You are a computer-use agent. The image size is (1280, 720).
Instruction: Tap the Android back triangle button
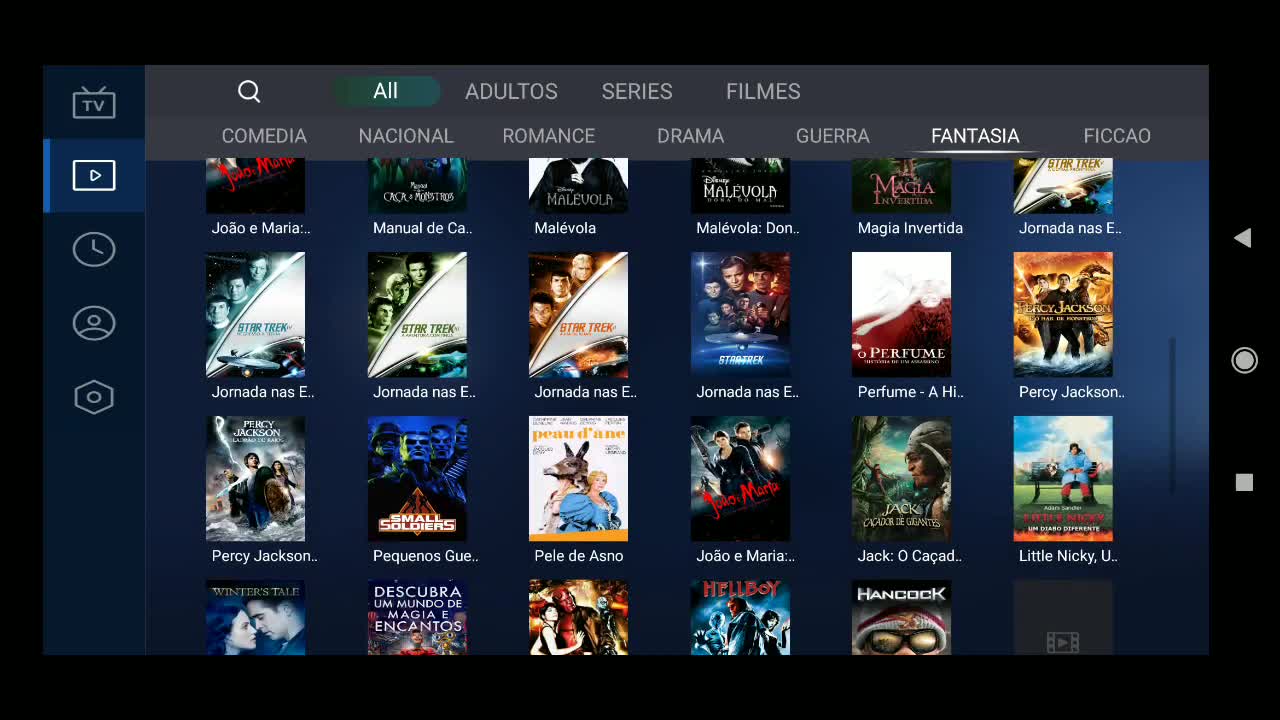[1242, 238]
